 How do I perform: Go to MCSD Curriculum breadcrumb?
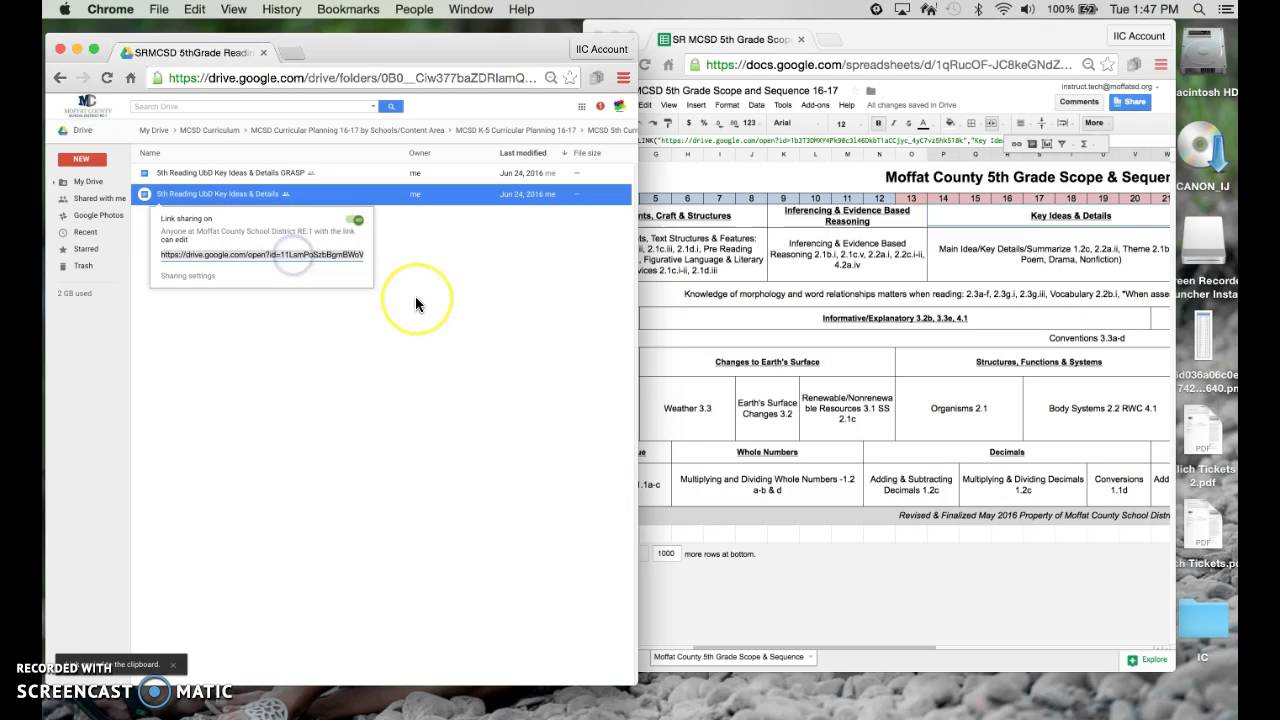click(209, 130)
